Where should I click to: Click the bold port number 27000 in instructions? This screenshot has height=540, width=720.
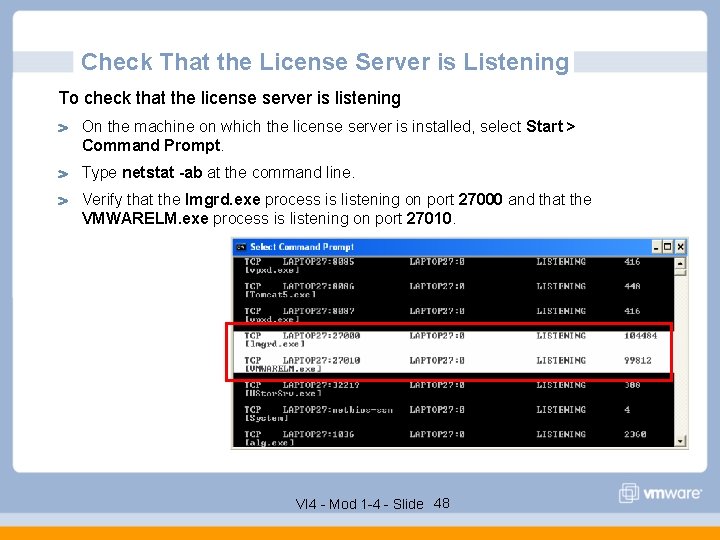point(480,199)
